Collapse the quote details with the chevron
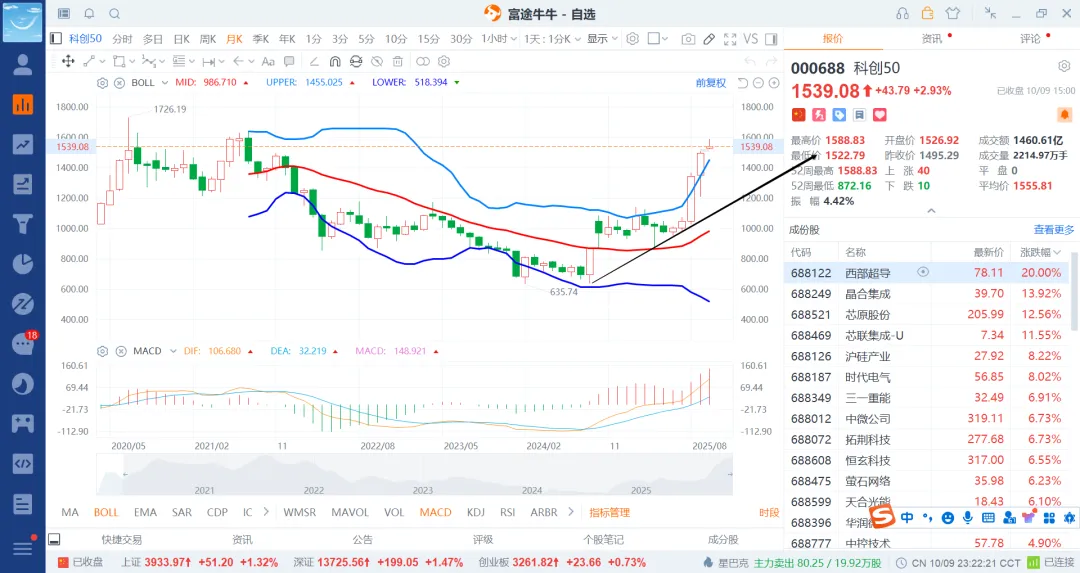The width and height of the screenshot is (1080, 573). tap(931, 211)
